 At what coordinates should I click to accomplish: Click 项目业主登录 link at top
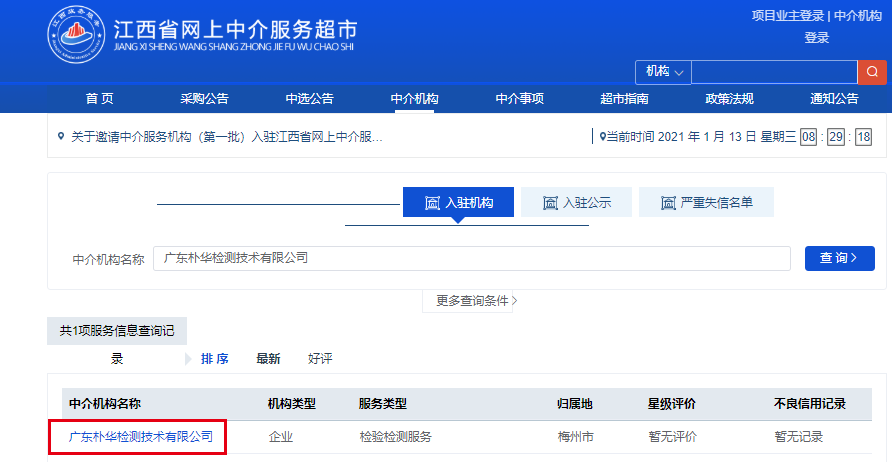787,16
